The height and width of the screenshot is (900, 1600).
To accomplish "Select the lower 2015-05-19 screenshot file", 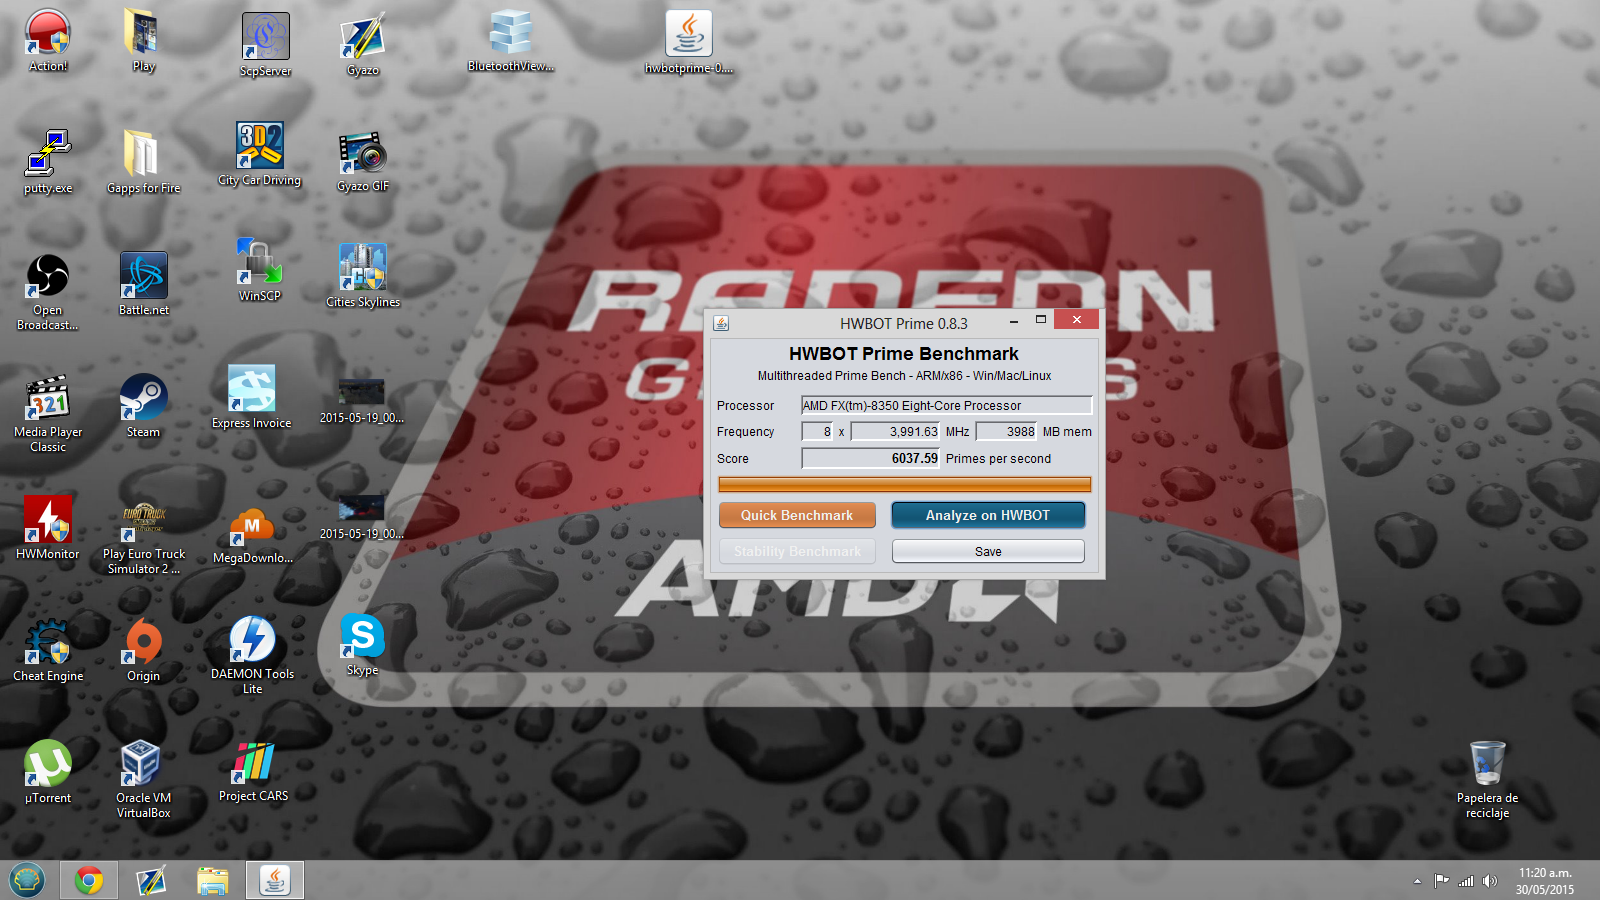I will (361, 517).
